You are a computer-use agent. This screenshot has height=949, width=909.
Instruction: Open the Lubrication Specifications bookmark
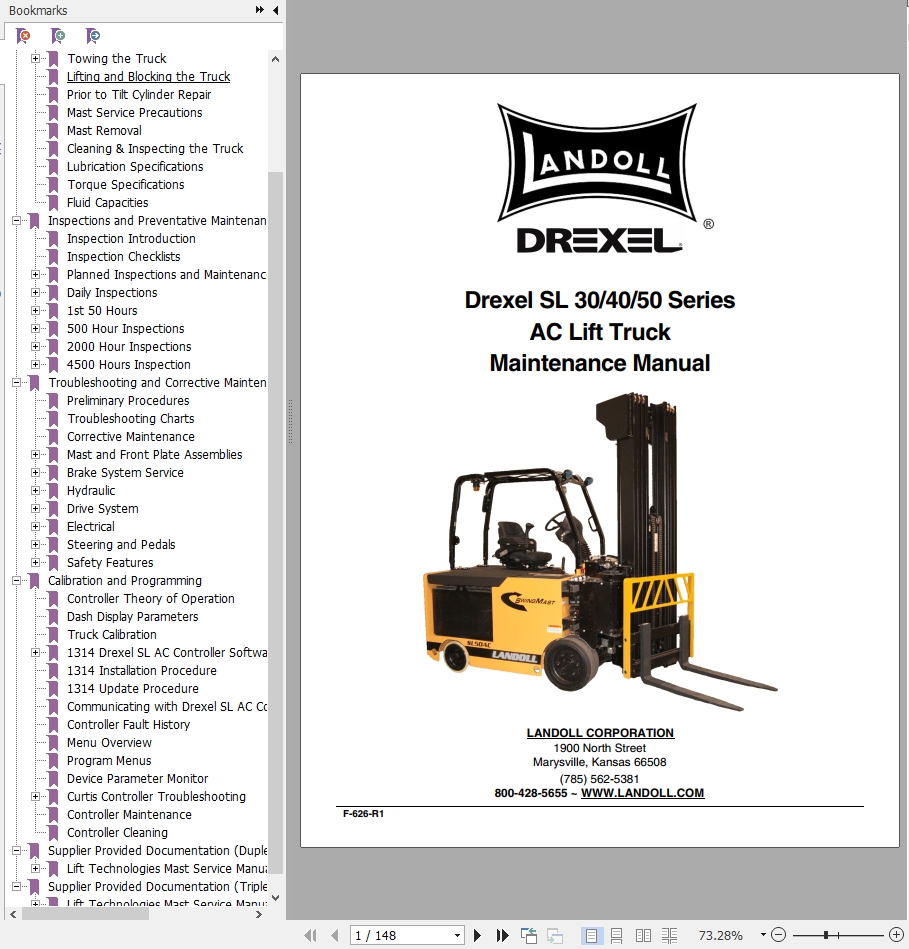(x=135, y=167)
